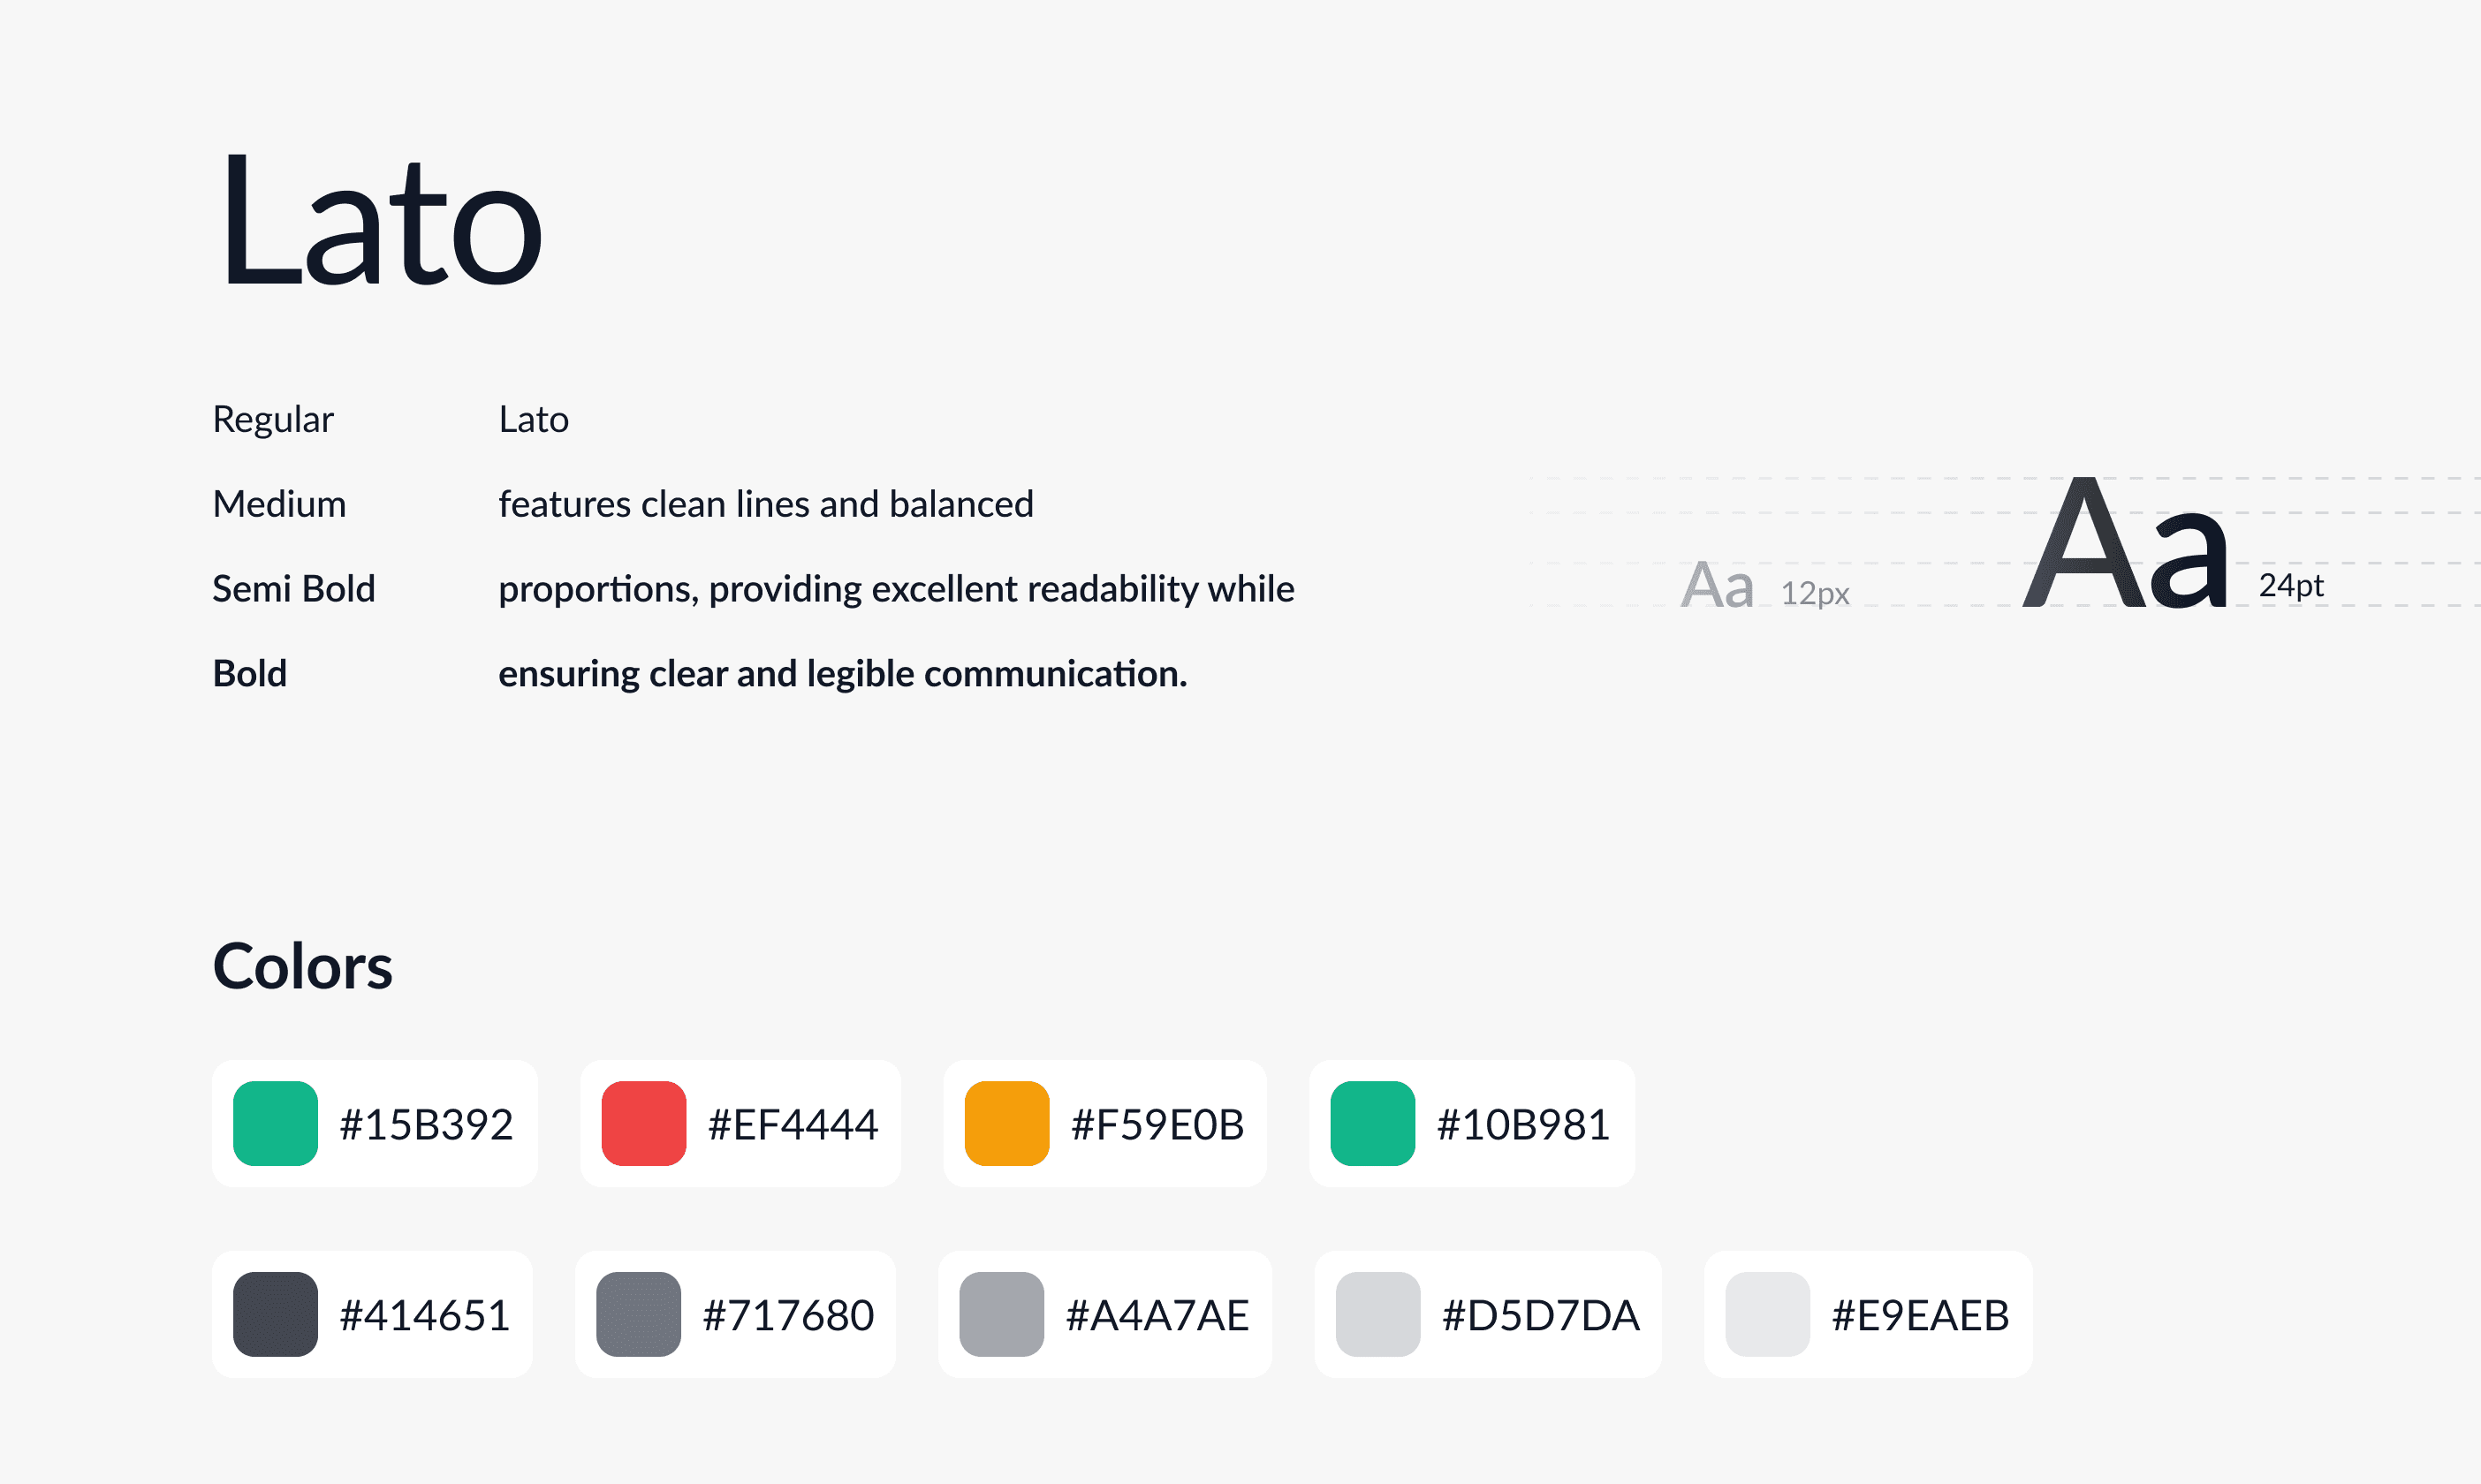Click the hex code text #EF4444
Screen dimensions: 2481x1484
click(x=793, y=1124)
